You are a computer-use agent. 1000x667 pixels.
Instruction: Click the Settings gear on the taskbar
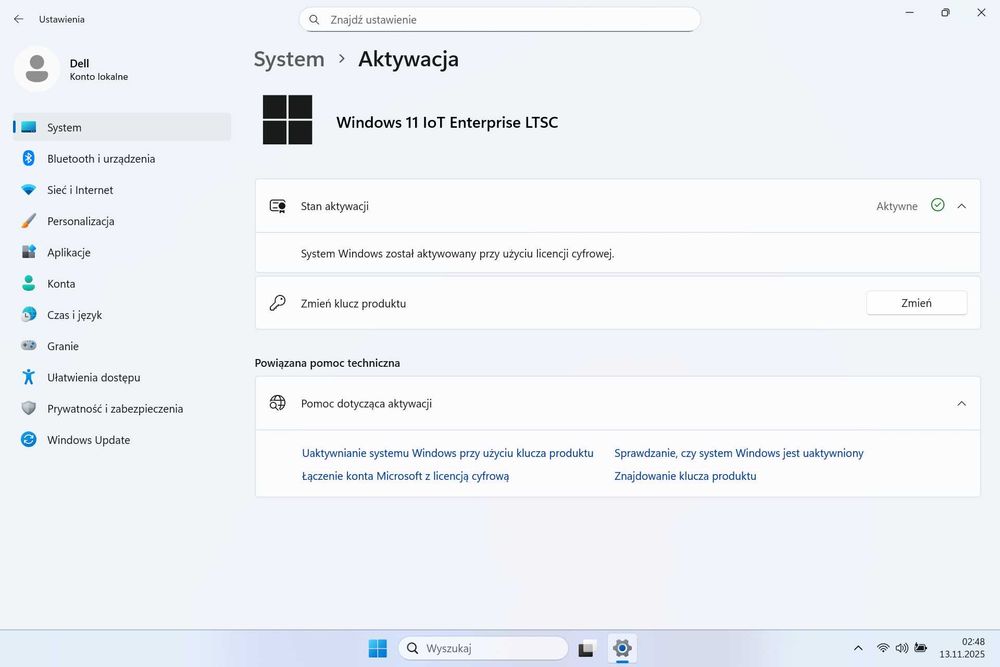(x=622, y=649)
